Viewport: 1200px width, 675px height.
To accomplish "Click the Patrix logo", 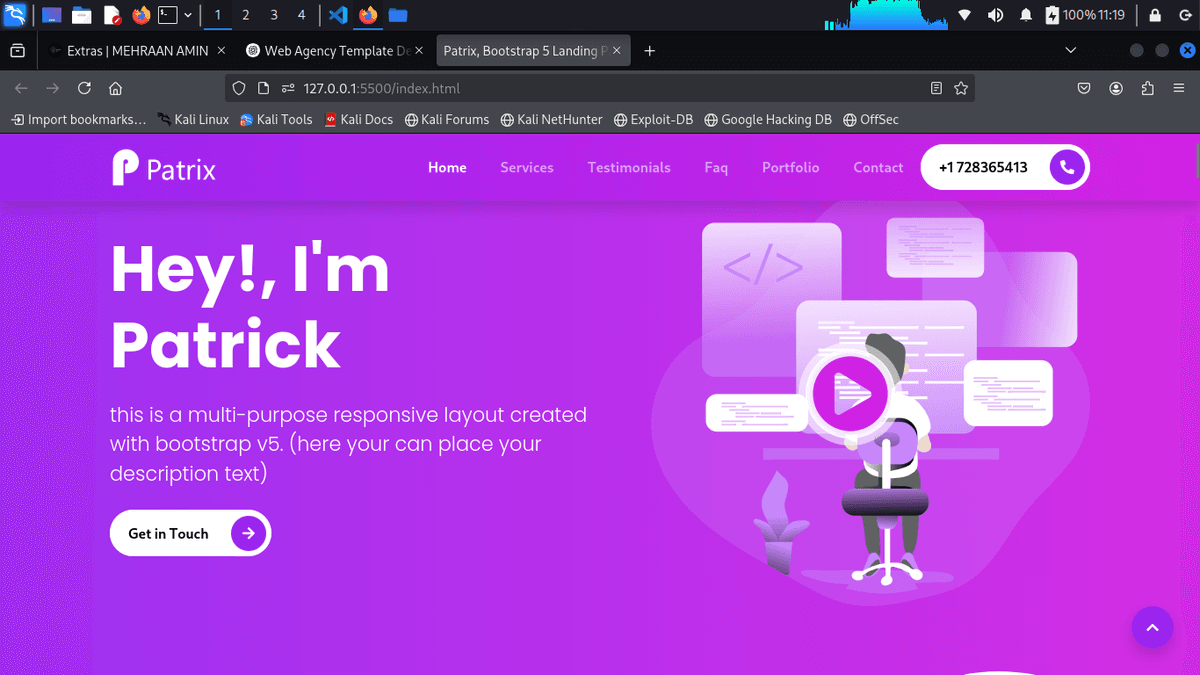I will coord(164,168).
